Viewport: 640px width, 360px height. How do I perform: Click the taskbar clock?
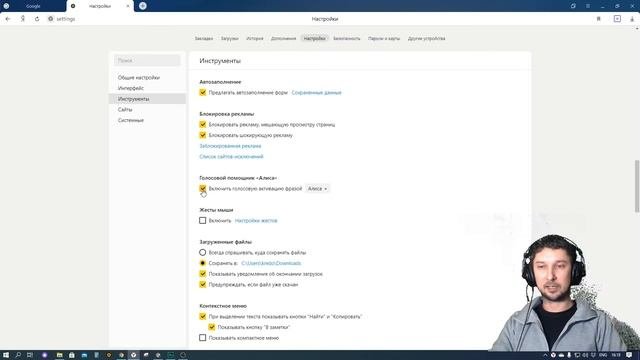coord(616,355)
